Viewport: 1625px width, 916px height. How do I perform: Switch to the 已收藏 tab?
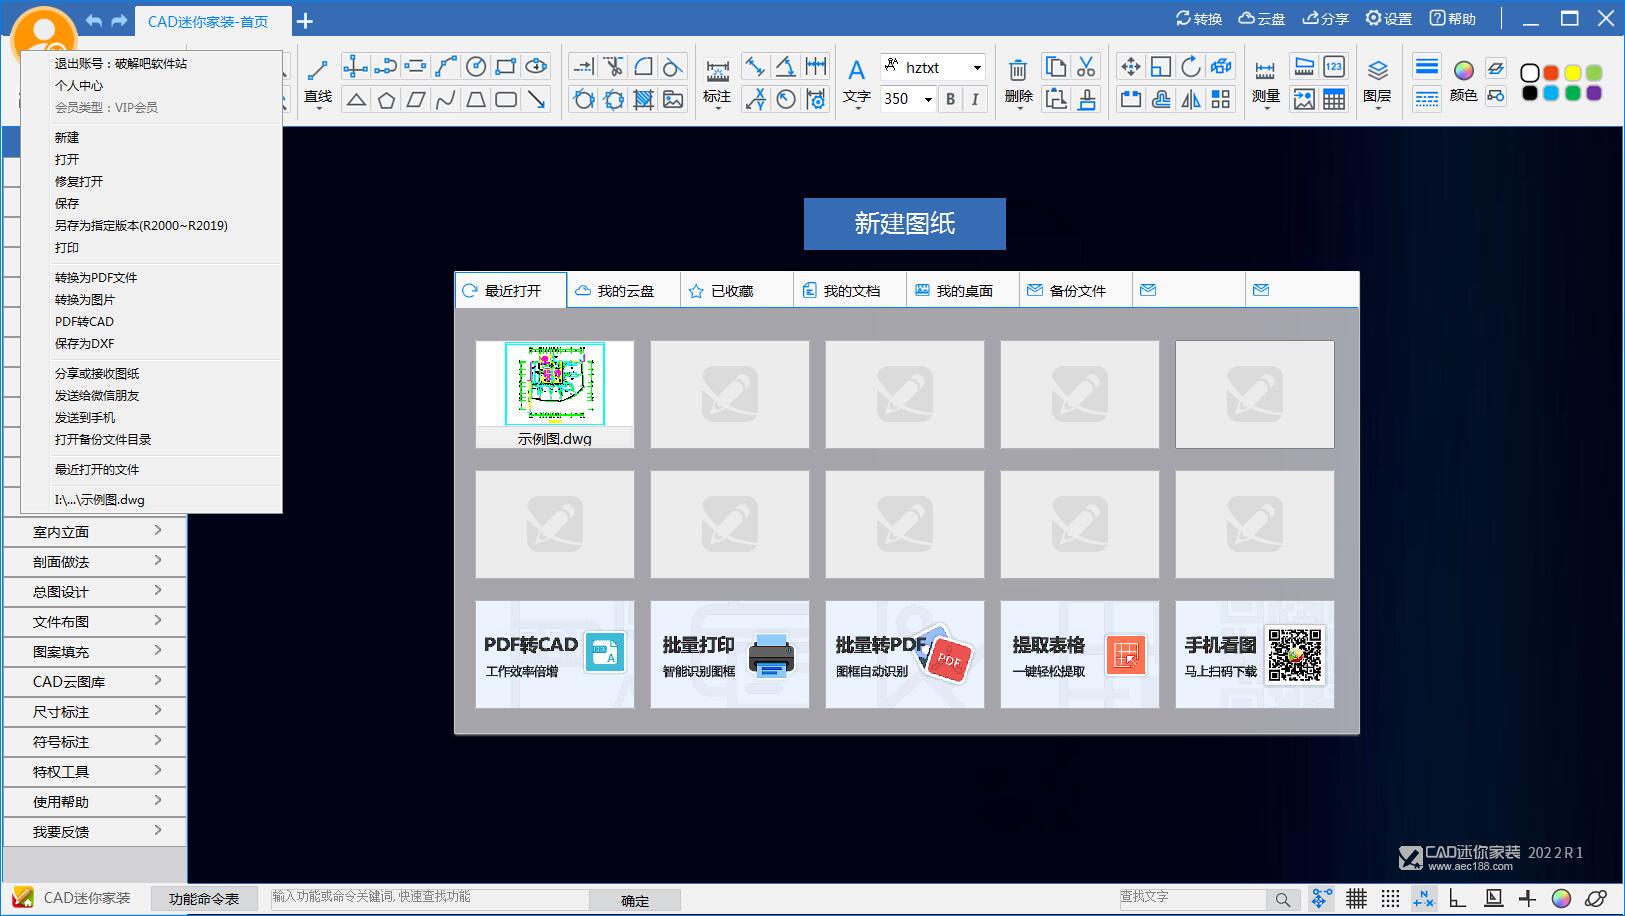[737, 290]
